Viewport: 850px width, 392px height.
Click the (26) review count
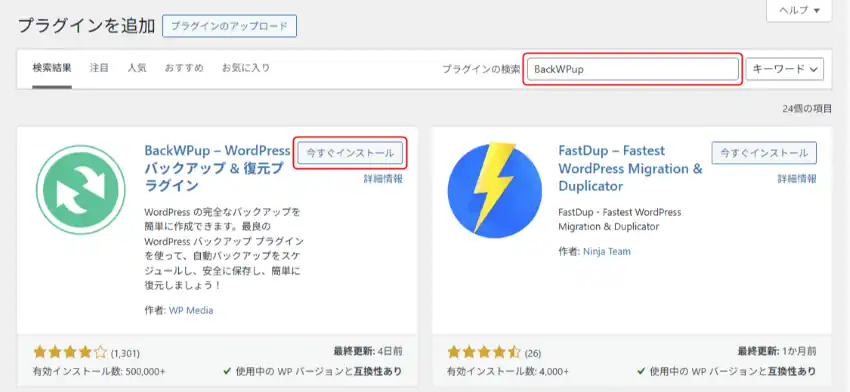pos(533,354)
